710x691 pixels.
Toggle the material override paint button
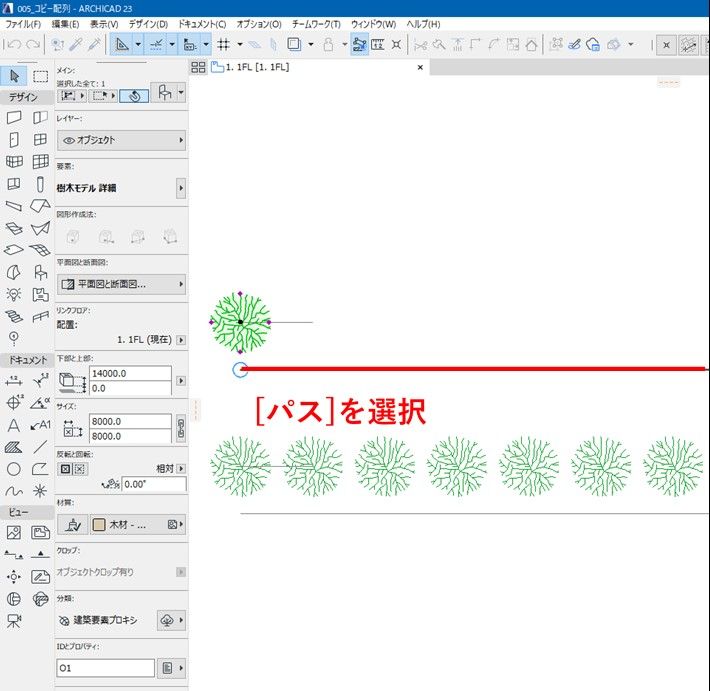click(x=72, y=524)
